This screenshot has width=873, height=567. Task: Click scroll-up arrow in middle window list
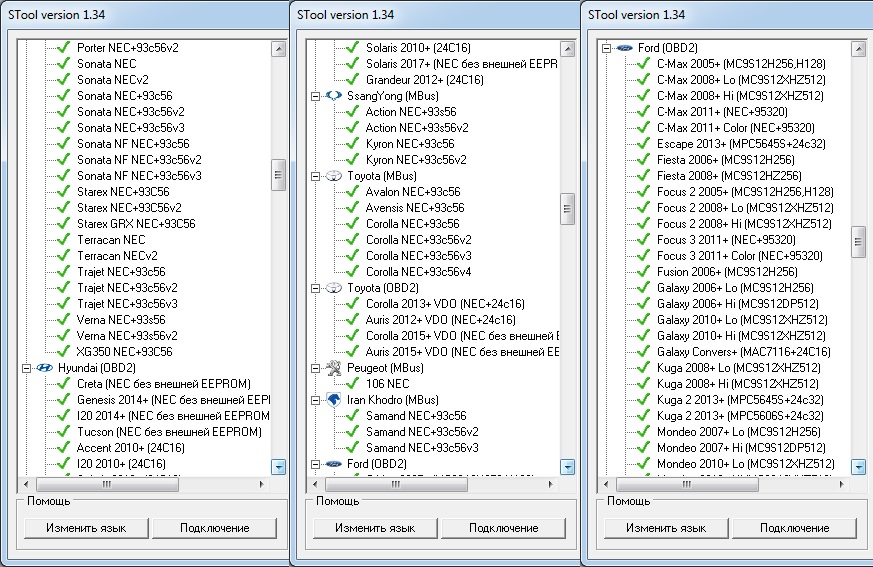click(567, 49)
